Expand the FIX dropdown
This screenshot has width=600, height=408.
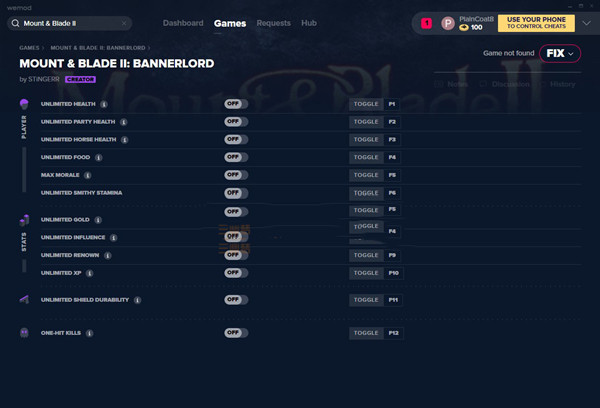(x=560, y=54)
